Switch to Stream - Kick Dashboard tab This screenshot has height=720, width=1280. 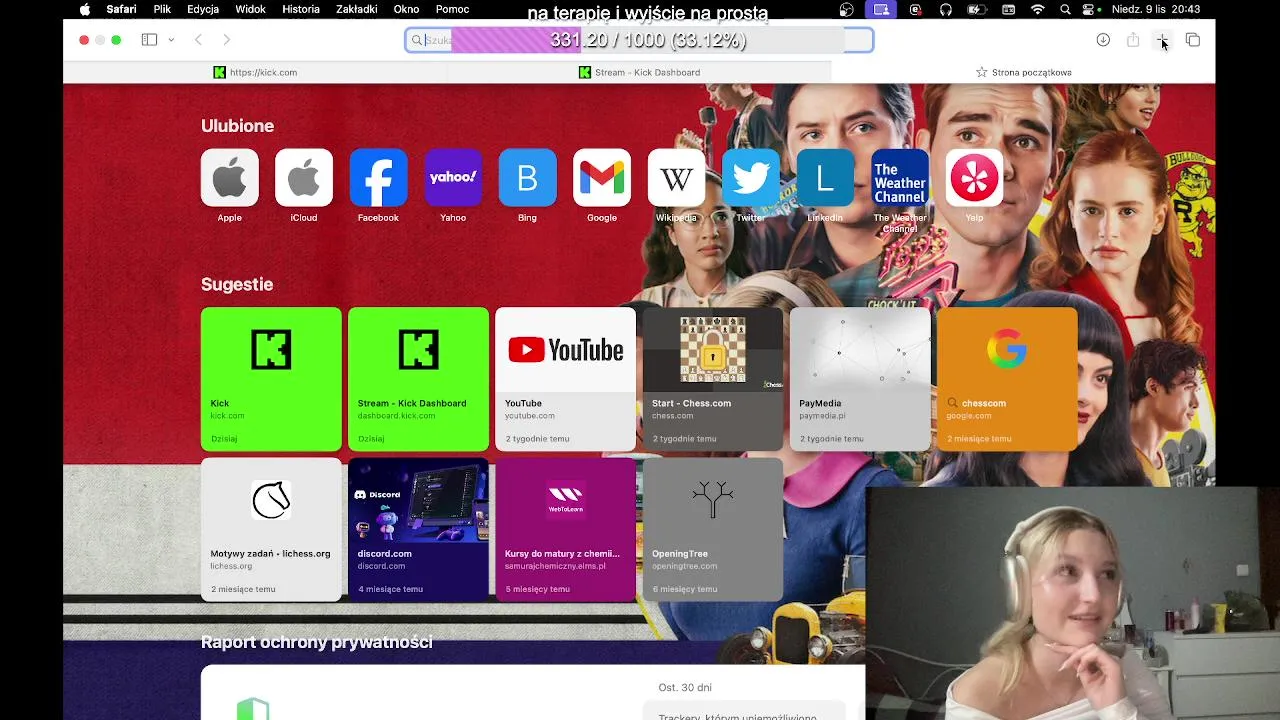pos(639,72)
